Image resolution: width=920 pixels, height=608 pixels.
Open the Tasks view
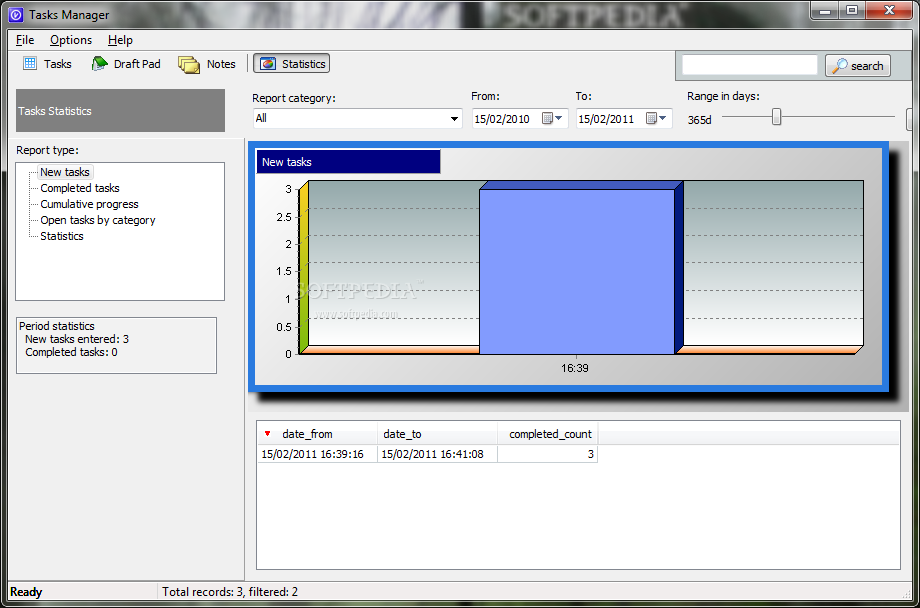(x=48, y=64)
